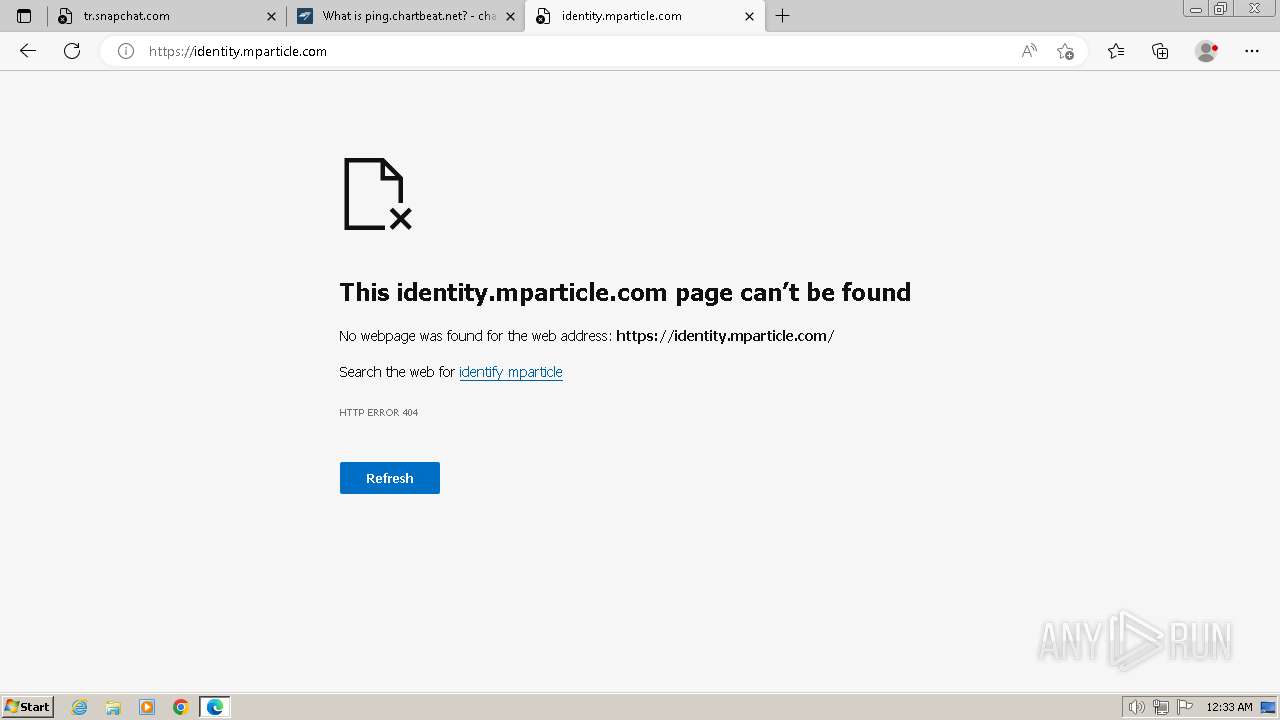
Task: Minimize the Edge browser window
Action: point(1196,9)
